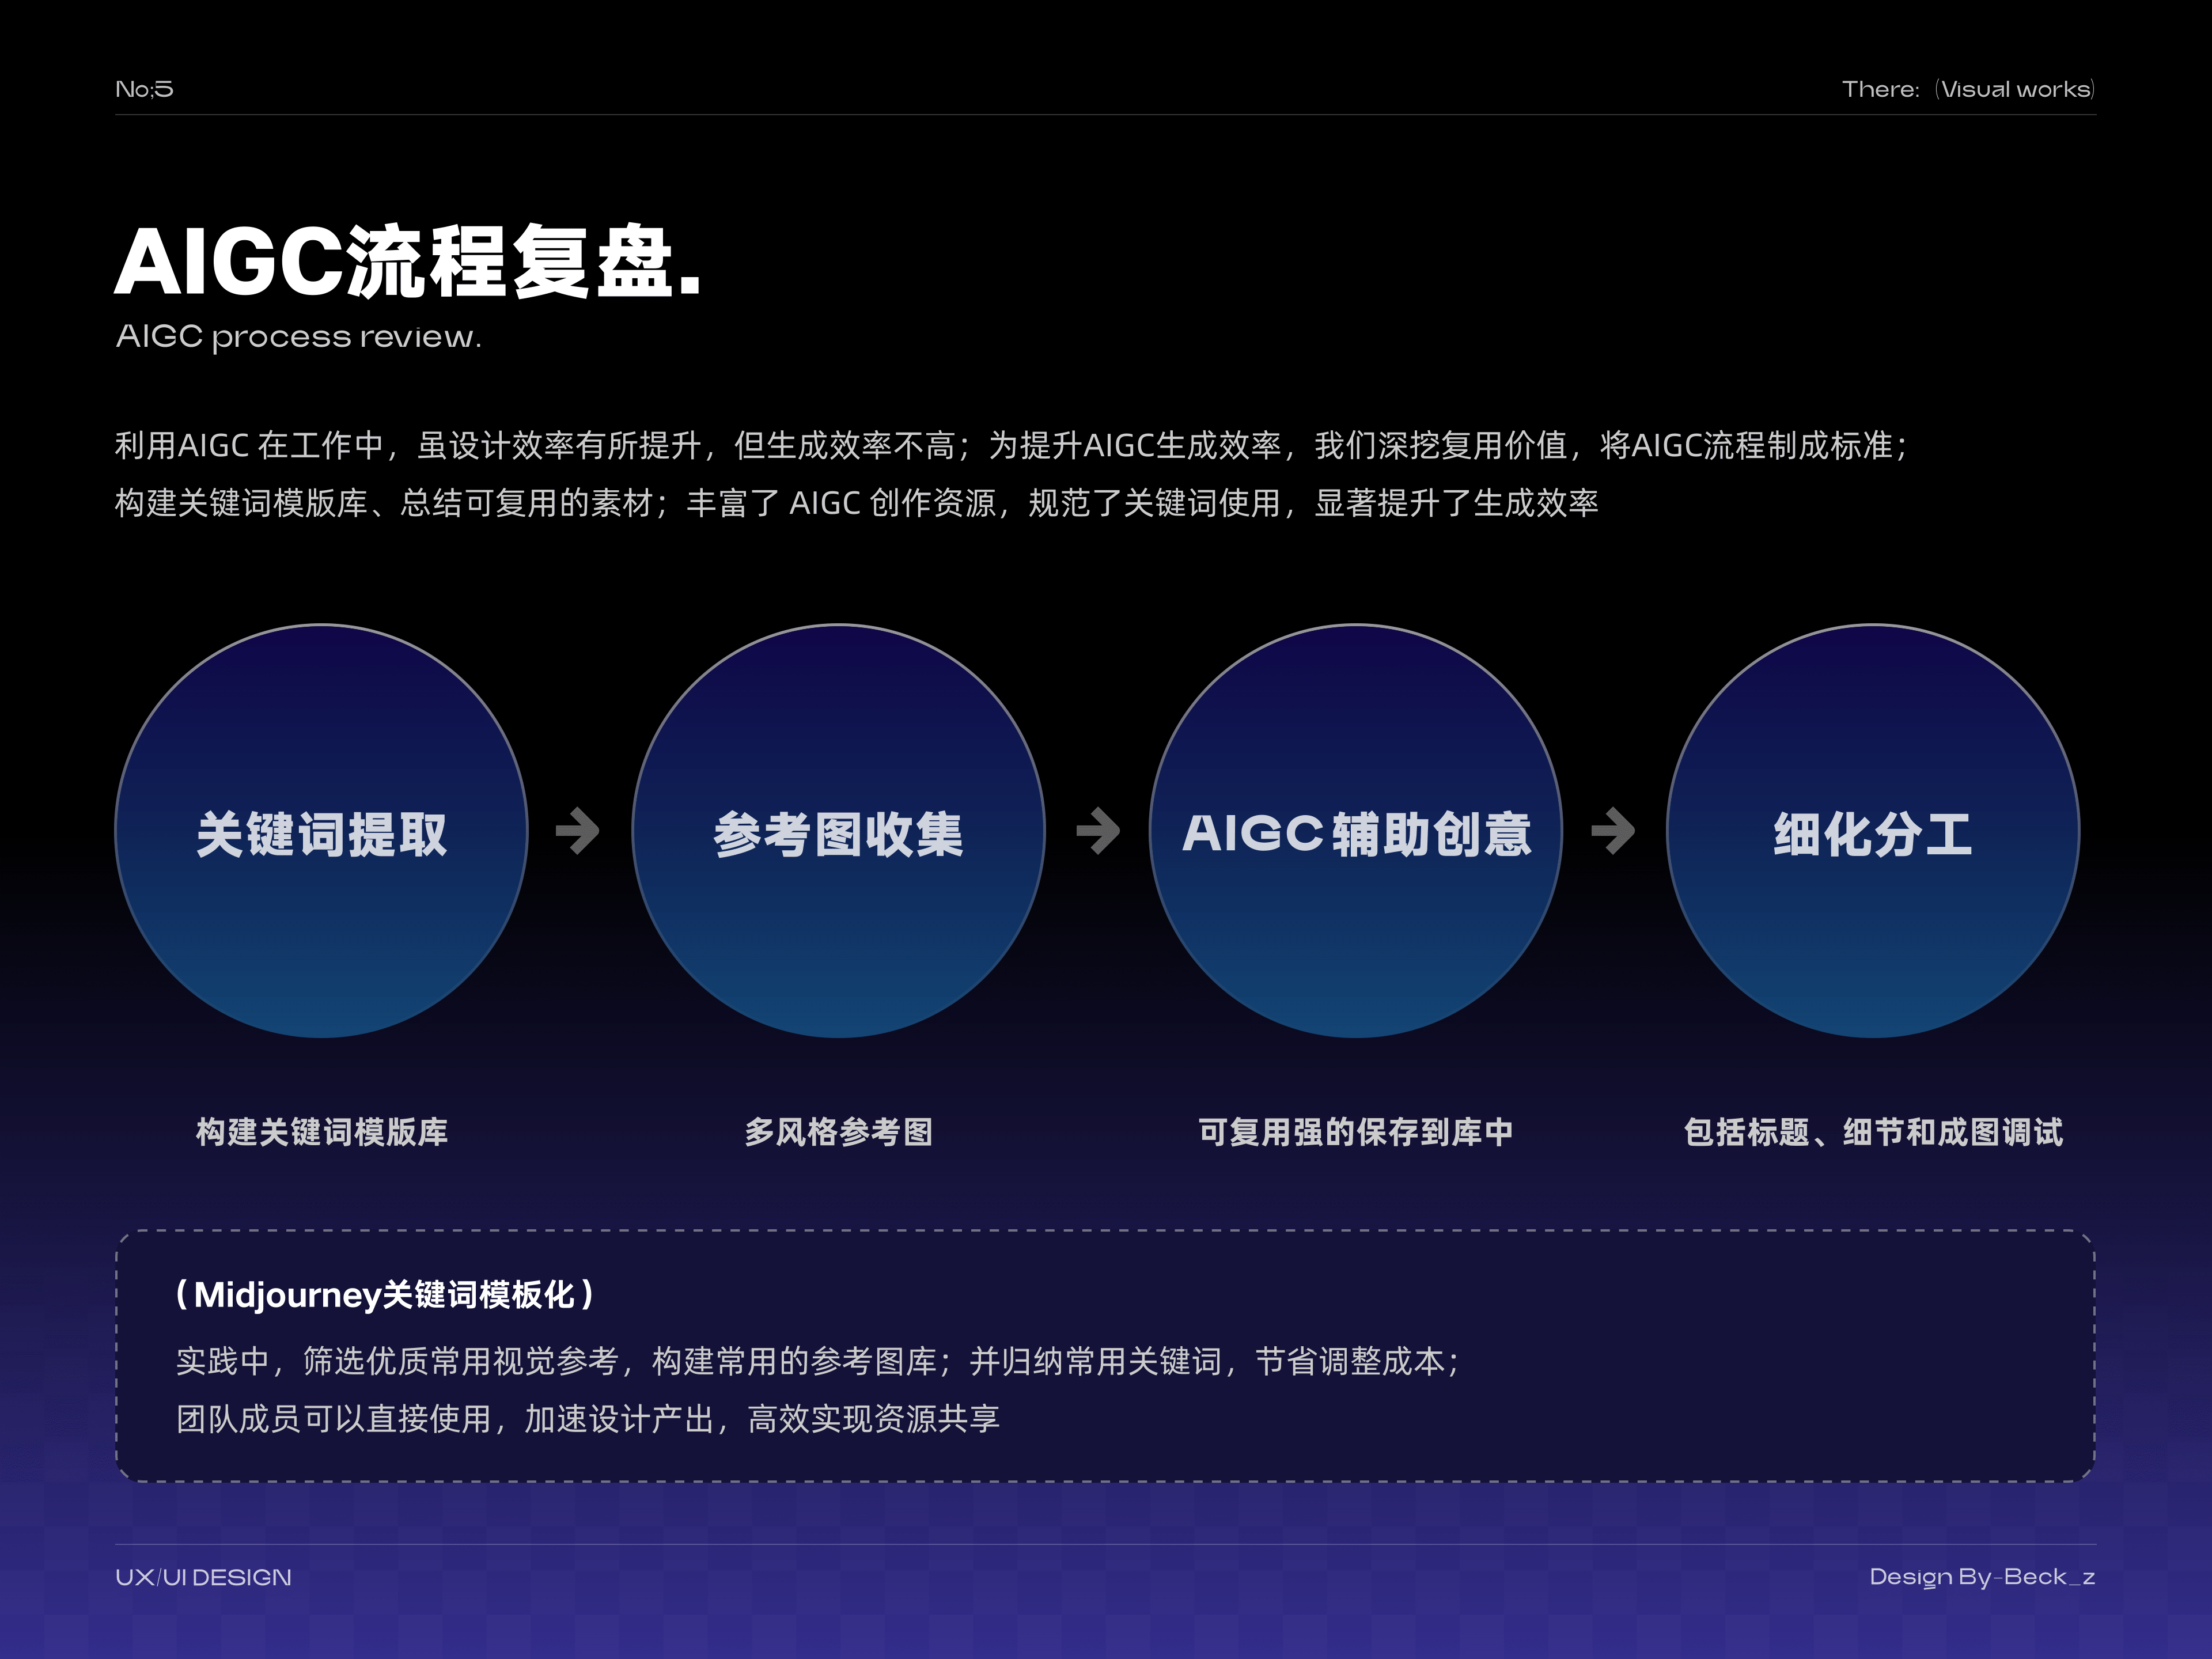Click the 细化分工 circle
The width and height of the screenshot is (2212, 1659).
point(1873,831)
